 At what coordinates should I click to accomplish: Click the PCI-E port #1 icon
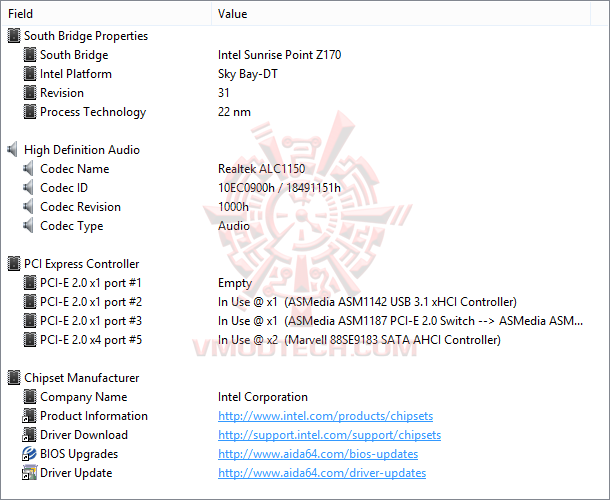pos(30,283)
